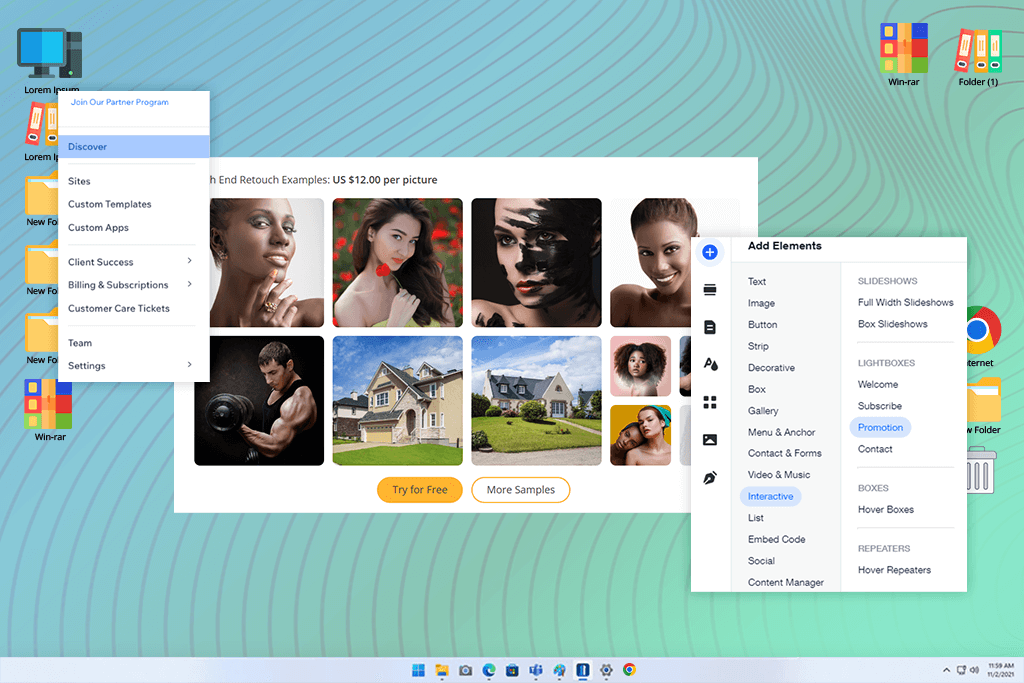Choose Hover Repeaters option

[894, 570]
